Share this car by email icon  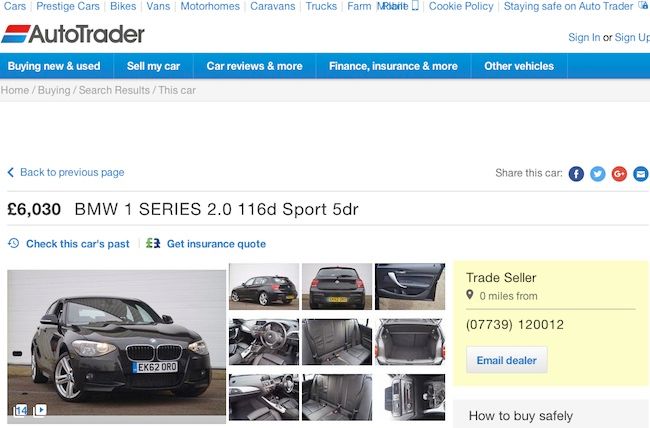pyautogui.click(x=640, y=174)
